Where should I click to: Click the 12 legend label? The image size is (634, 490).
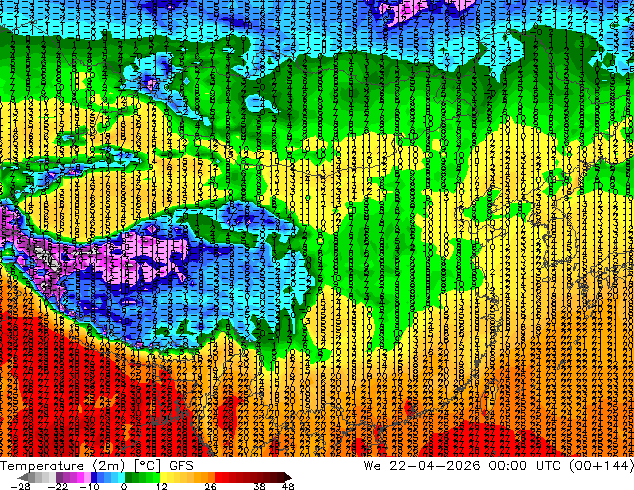[162, 486]
